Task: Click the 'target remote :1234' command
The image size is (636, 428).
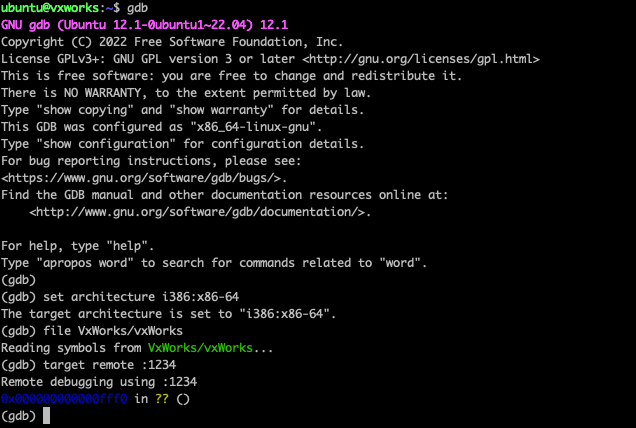Action: tap(110, 365)
